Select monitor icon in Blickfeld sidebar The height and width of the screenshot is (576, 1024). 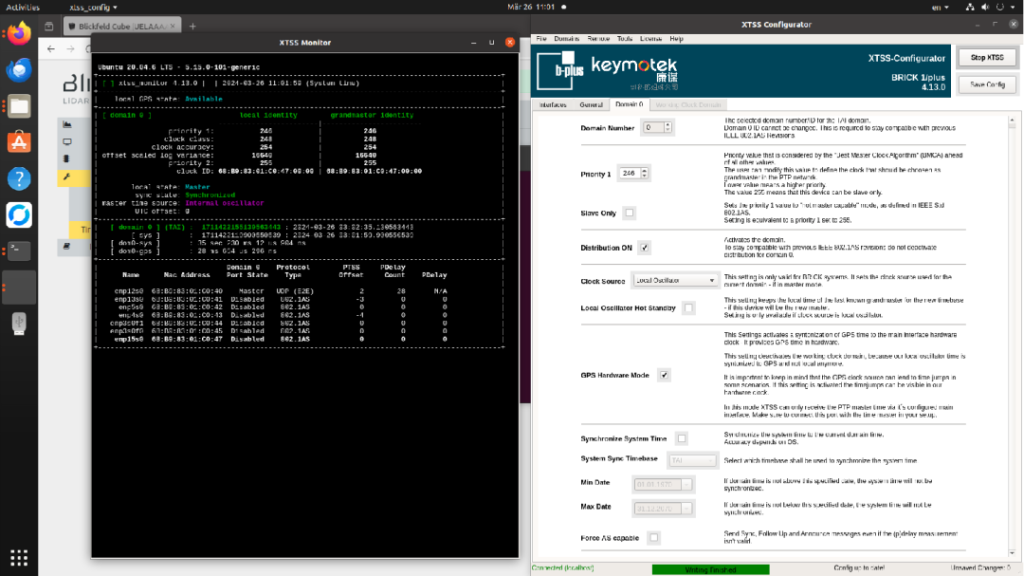(x=67, y=142)
